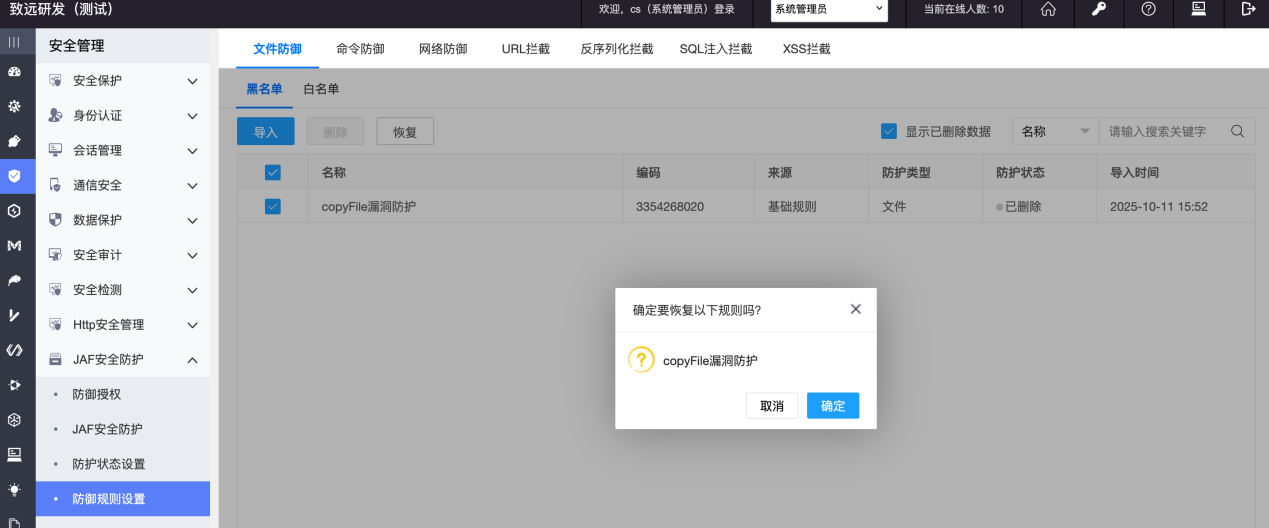Image resolution: width=1269 pixels, height=528 pixels.
Task: Click the active shield icon in left rail
Action: pos(14,176)
